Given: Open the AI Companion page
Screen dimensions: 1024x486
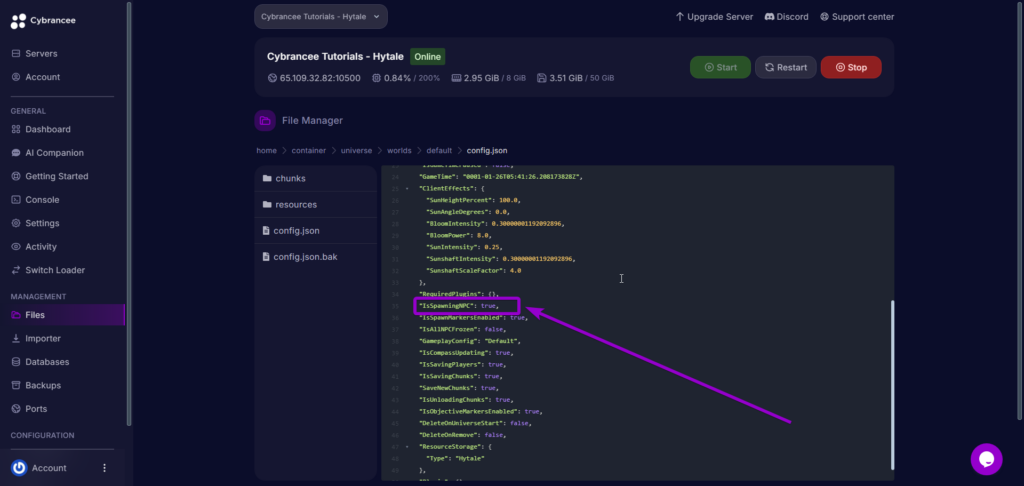Looking at the screenshot, I should point(54,153).
